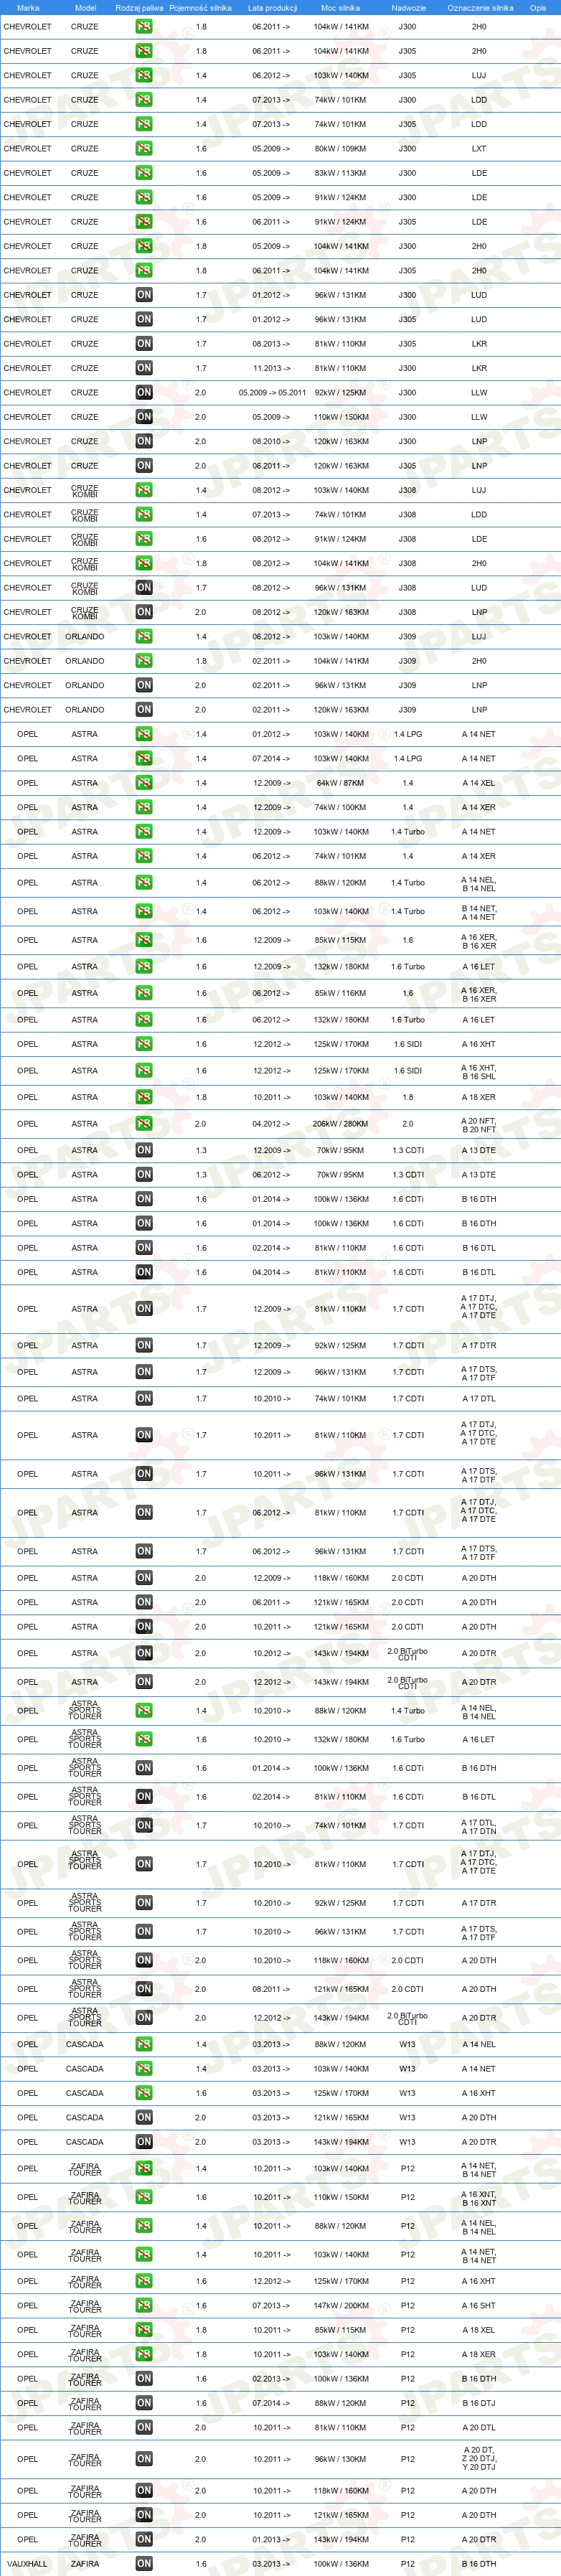Click ON icon in Cruze Kombi LNP row

point(144,612)
